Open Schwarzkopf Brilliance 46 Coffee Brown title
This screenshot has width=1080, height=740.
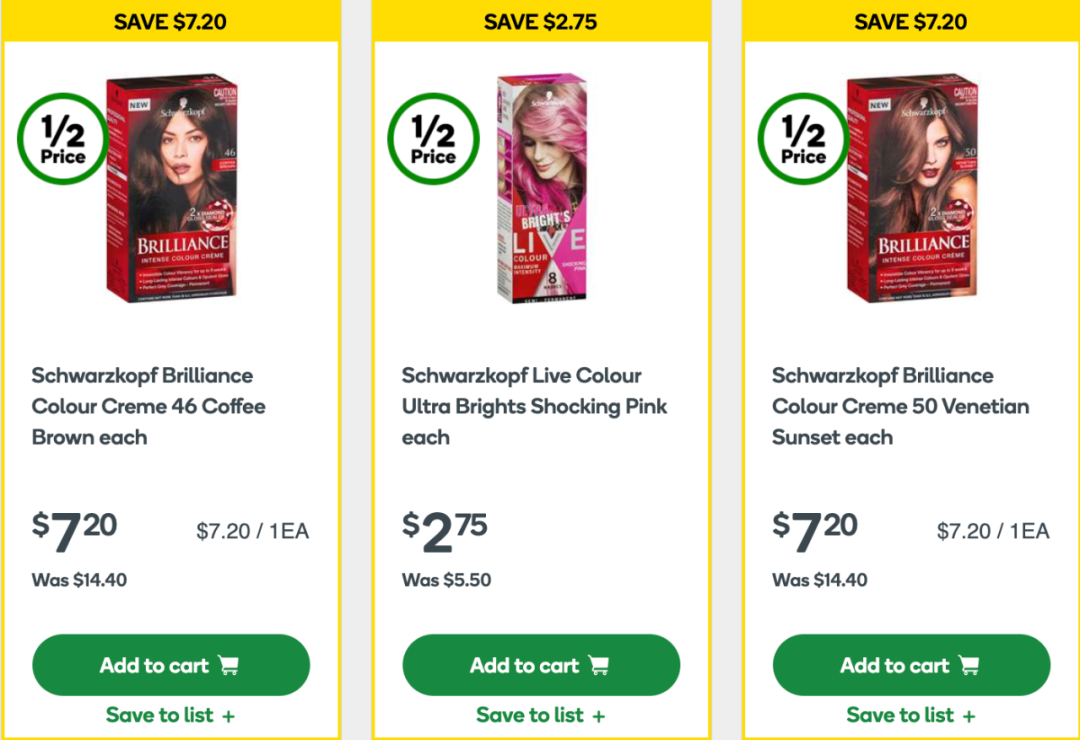point(149,407)
